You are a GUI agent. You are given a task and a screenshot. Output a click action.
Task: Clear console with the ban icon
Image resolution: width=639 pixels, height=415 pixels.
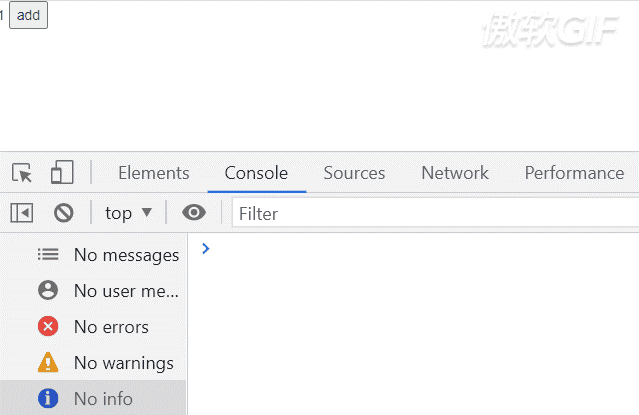[64, 213]
